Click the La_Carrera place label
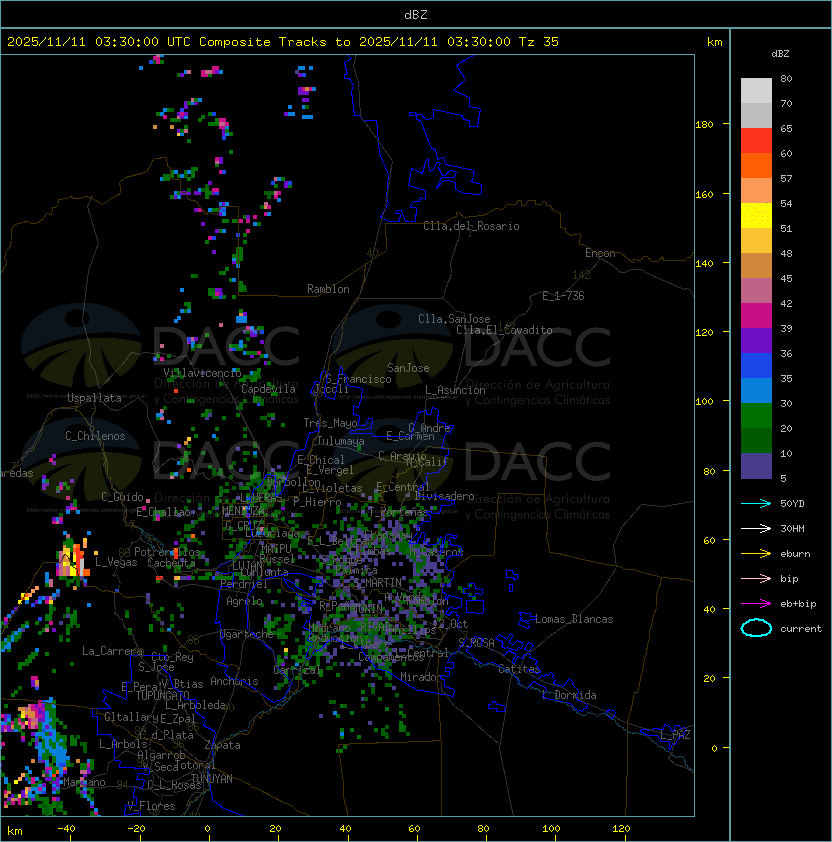 coord(113,651)
